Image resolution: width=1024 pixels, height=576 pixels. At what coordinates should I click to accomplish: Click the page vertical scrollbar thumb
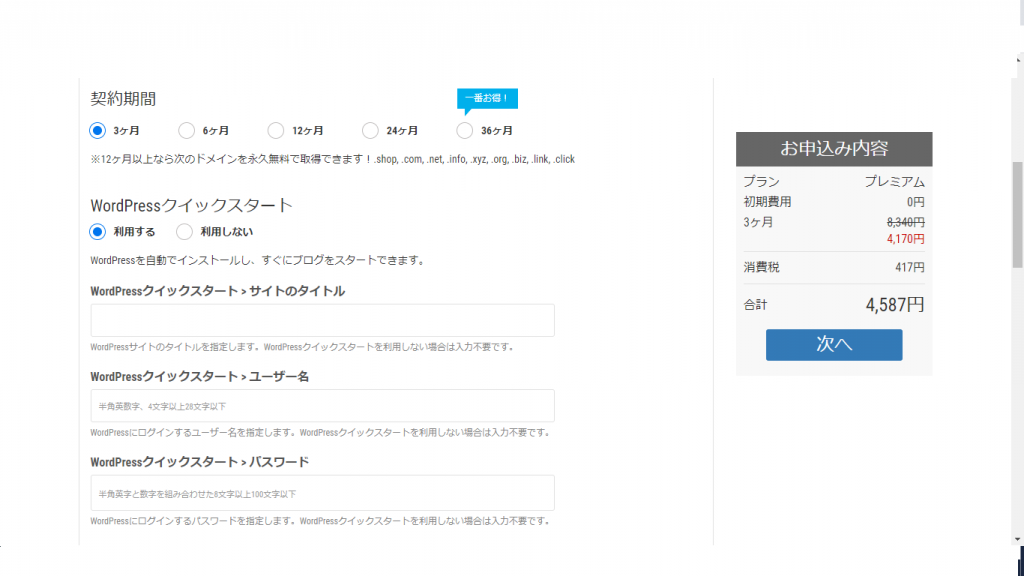1017,215
